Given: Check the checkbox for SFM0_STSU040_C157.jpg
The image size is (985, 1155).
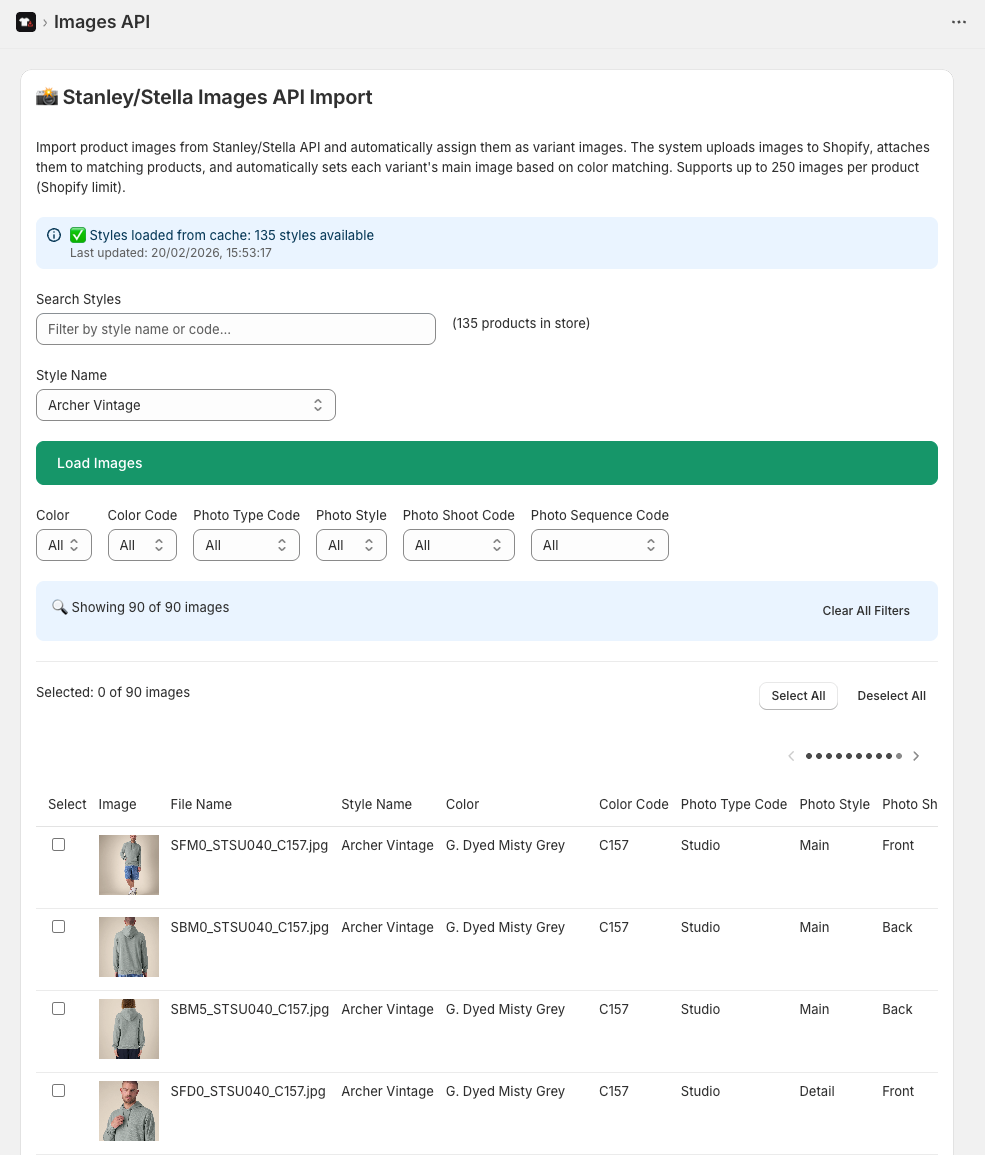Looking at the screenshot, I should tap(58, 844).
